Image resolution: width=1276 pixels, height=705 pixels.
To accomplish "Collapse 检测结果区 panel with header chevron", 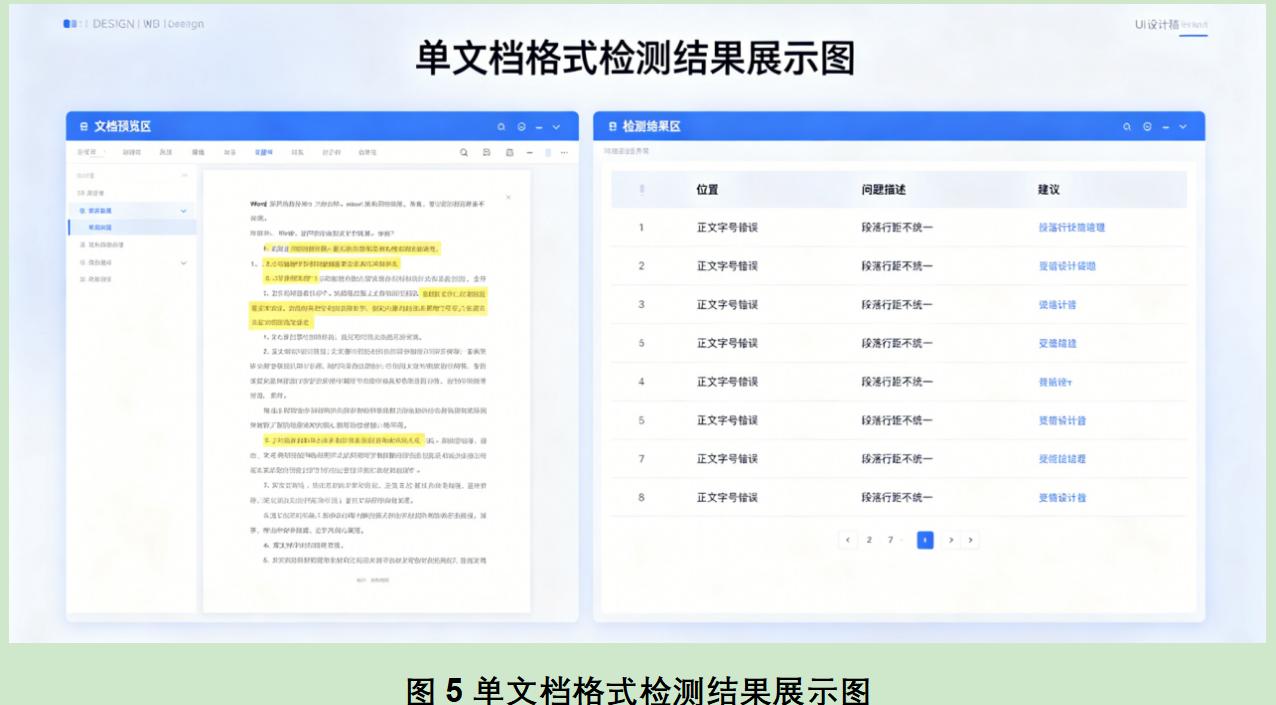I will [x=1183, y=127].
